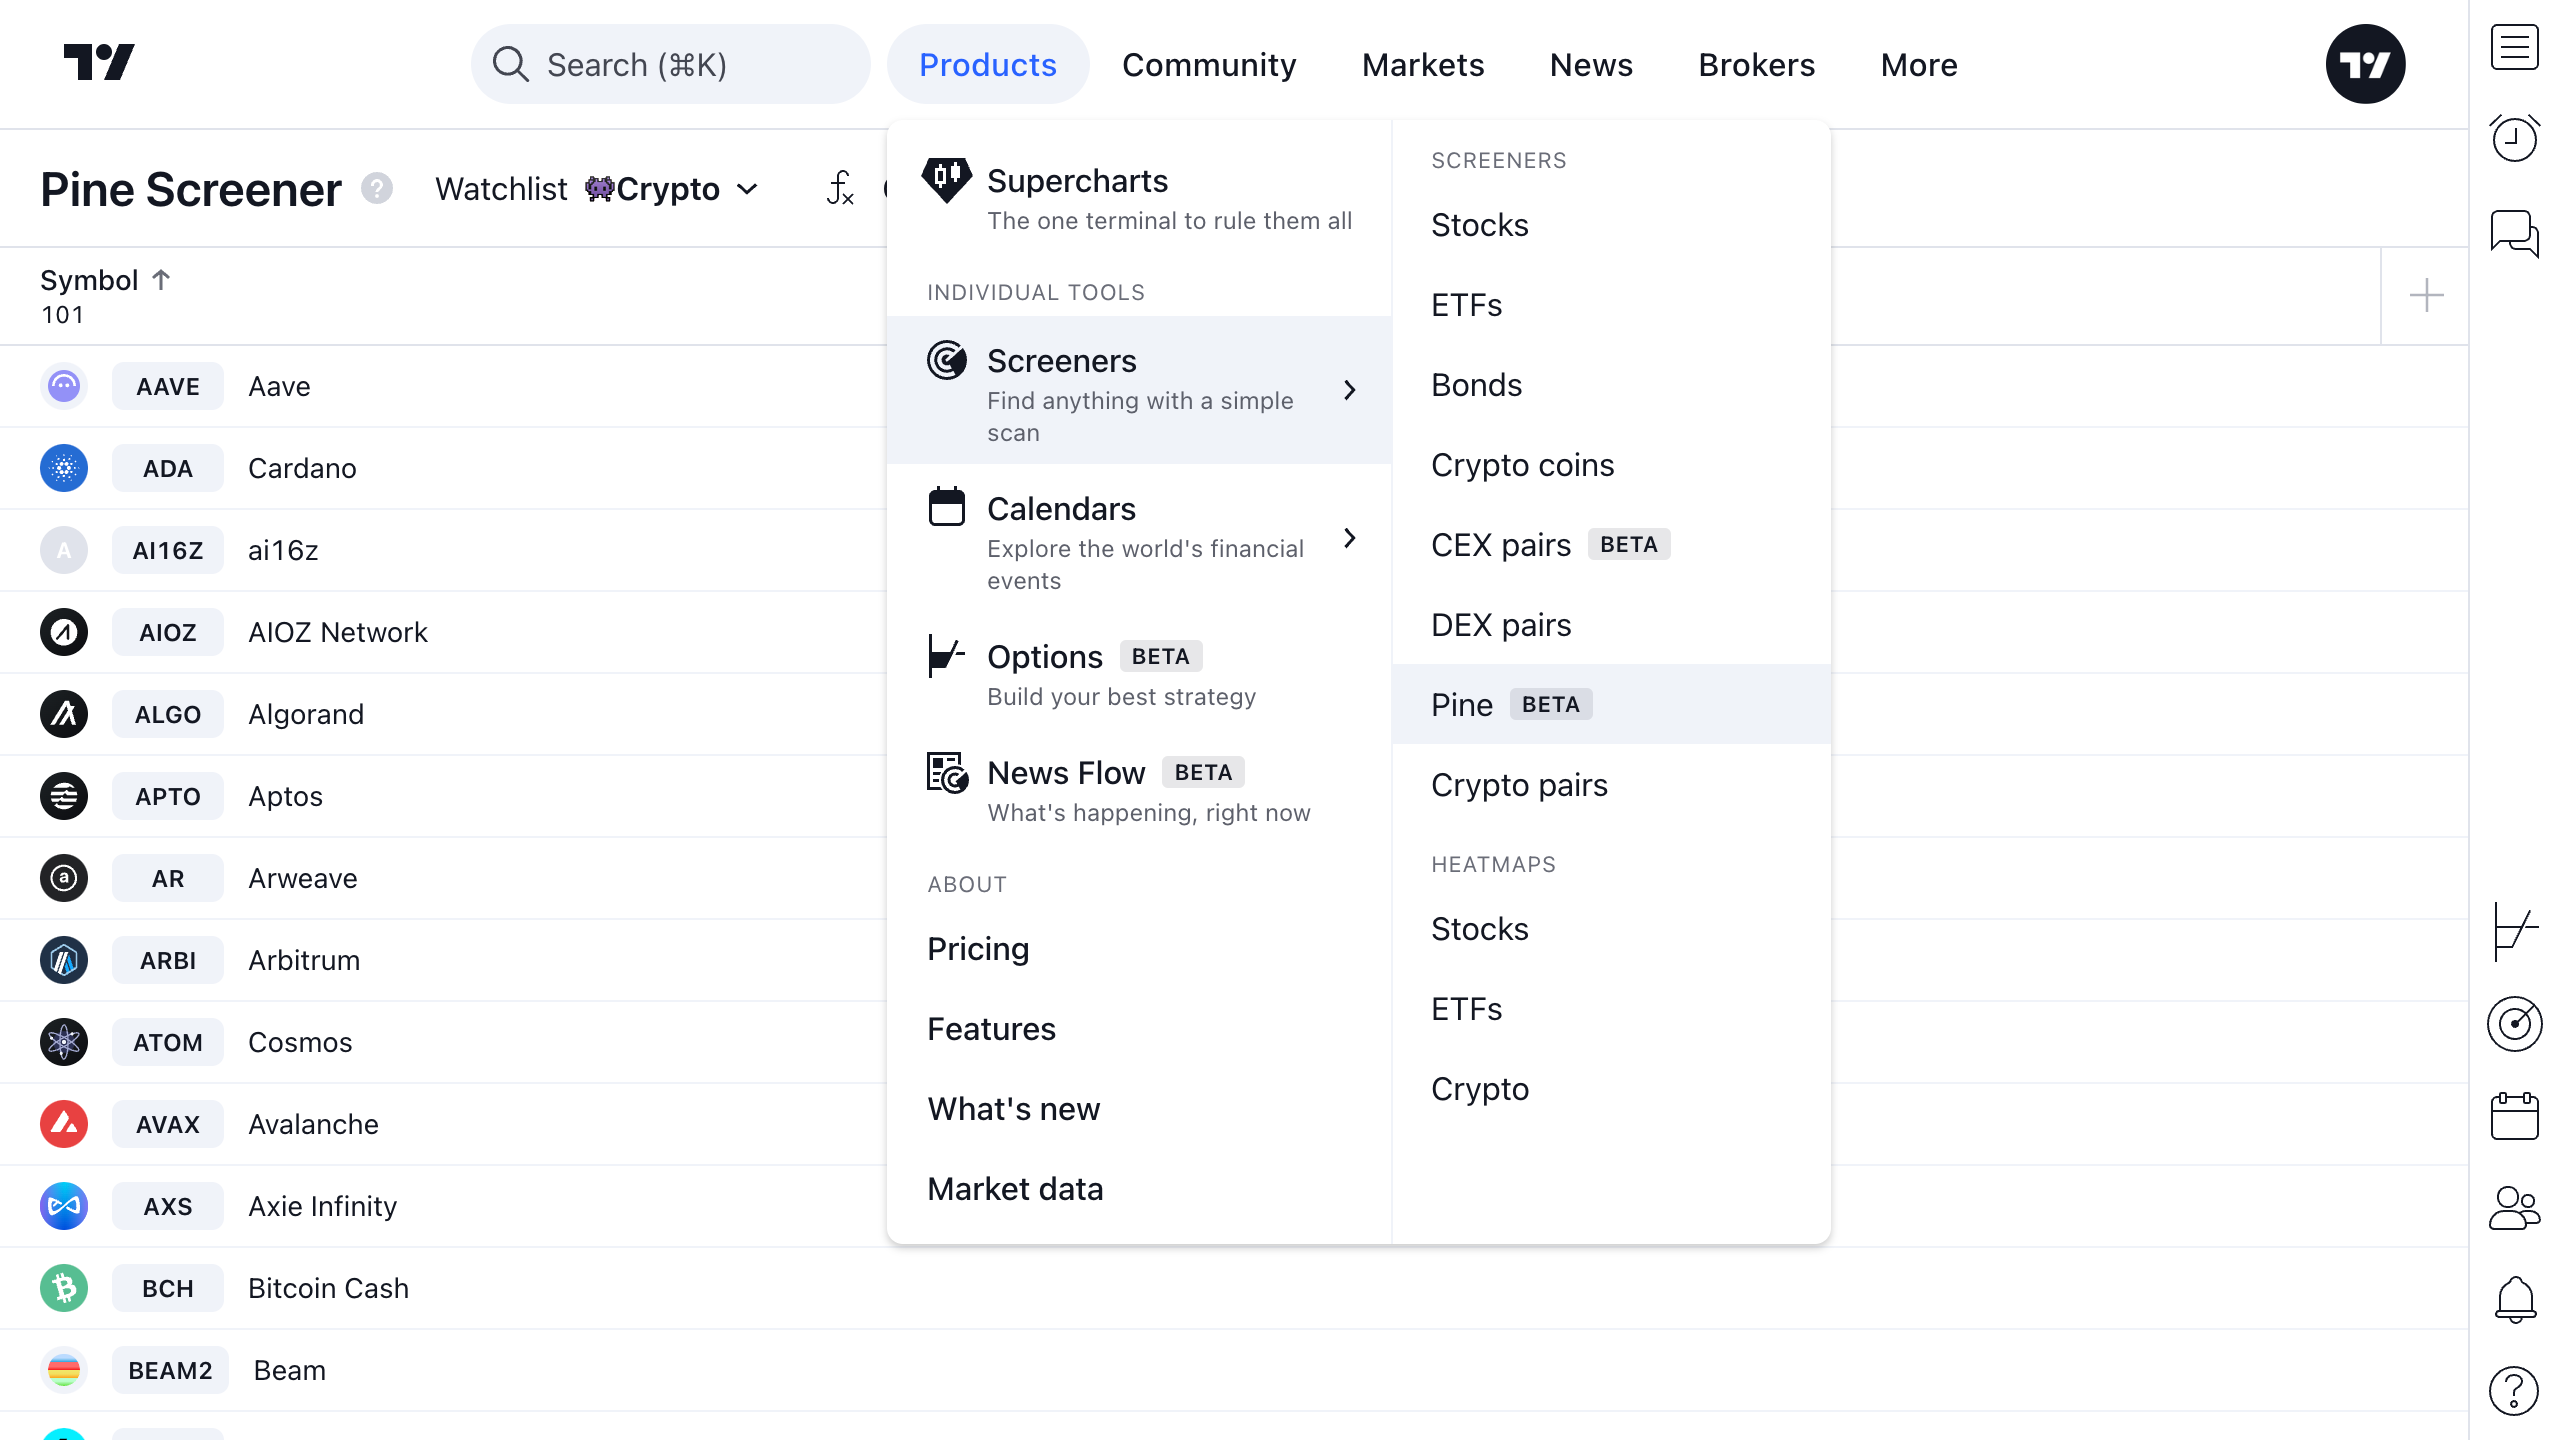
Task: Open the alerts clock icon in right sidebar
Action: [2514, 139]
